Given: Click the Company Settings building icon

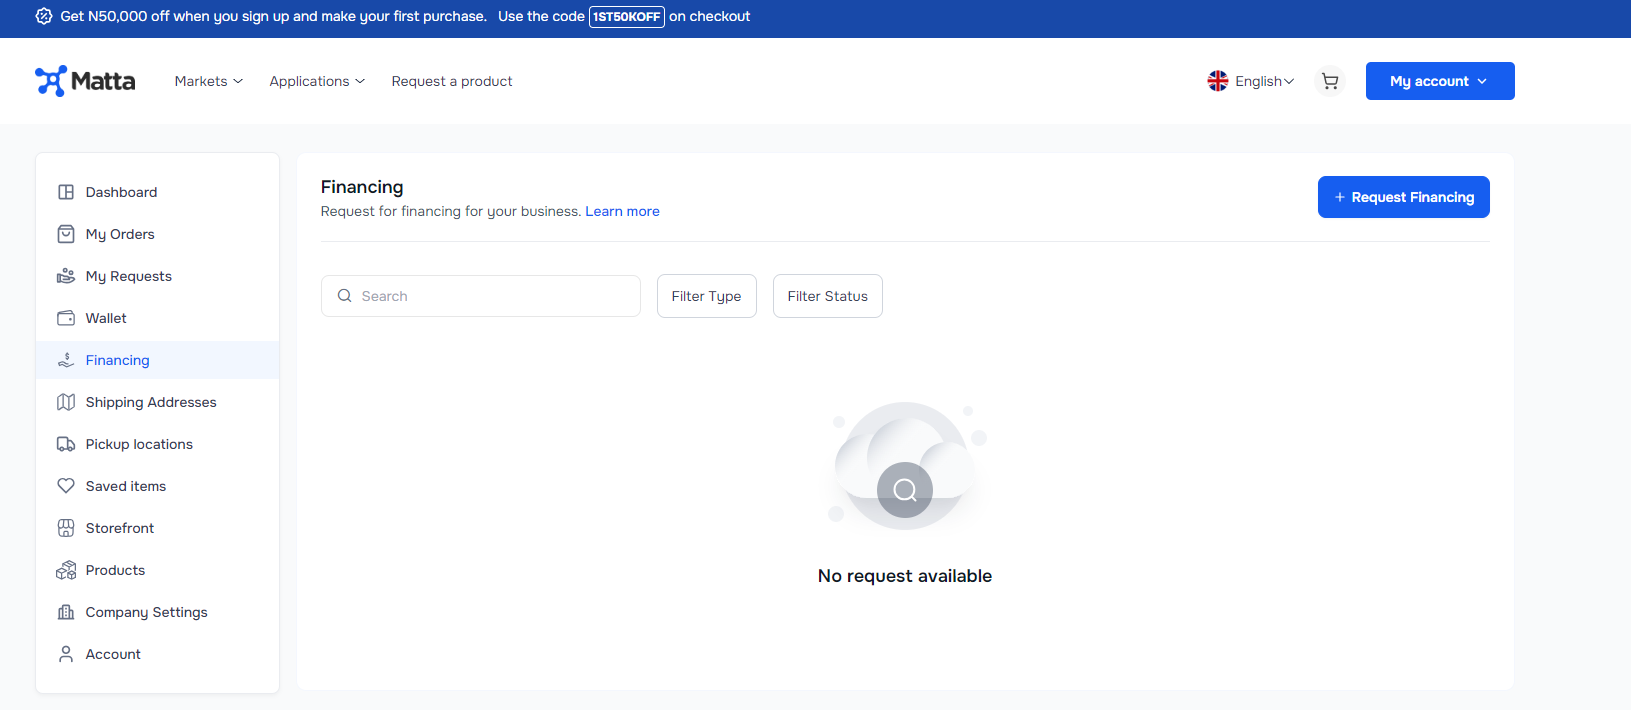Looking at the screenshot, I should coord(66,612).
